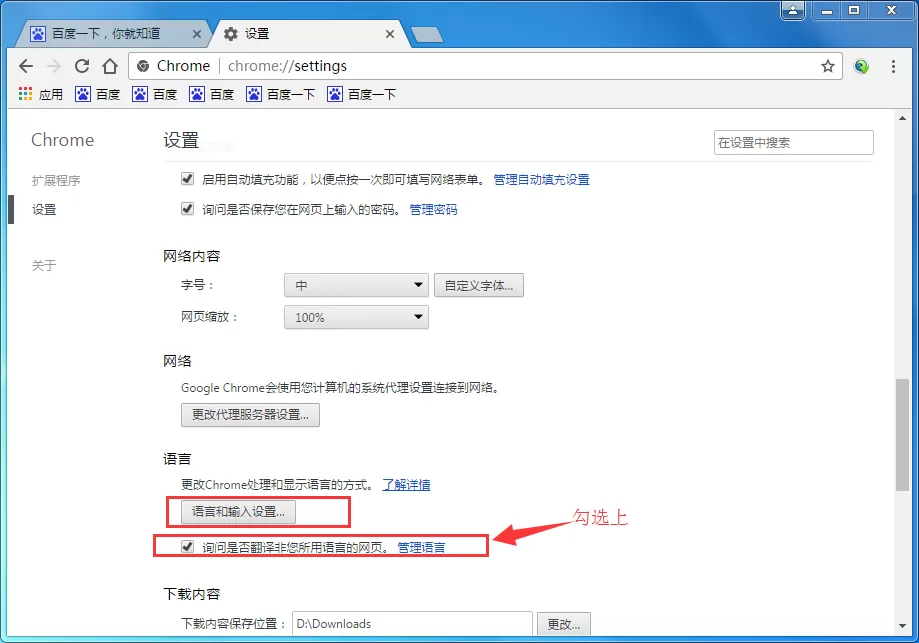Go back with the back arrow
This screenshot has width=919, height=643.
(x=26, y=66)
